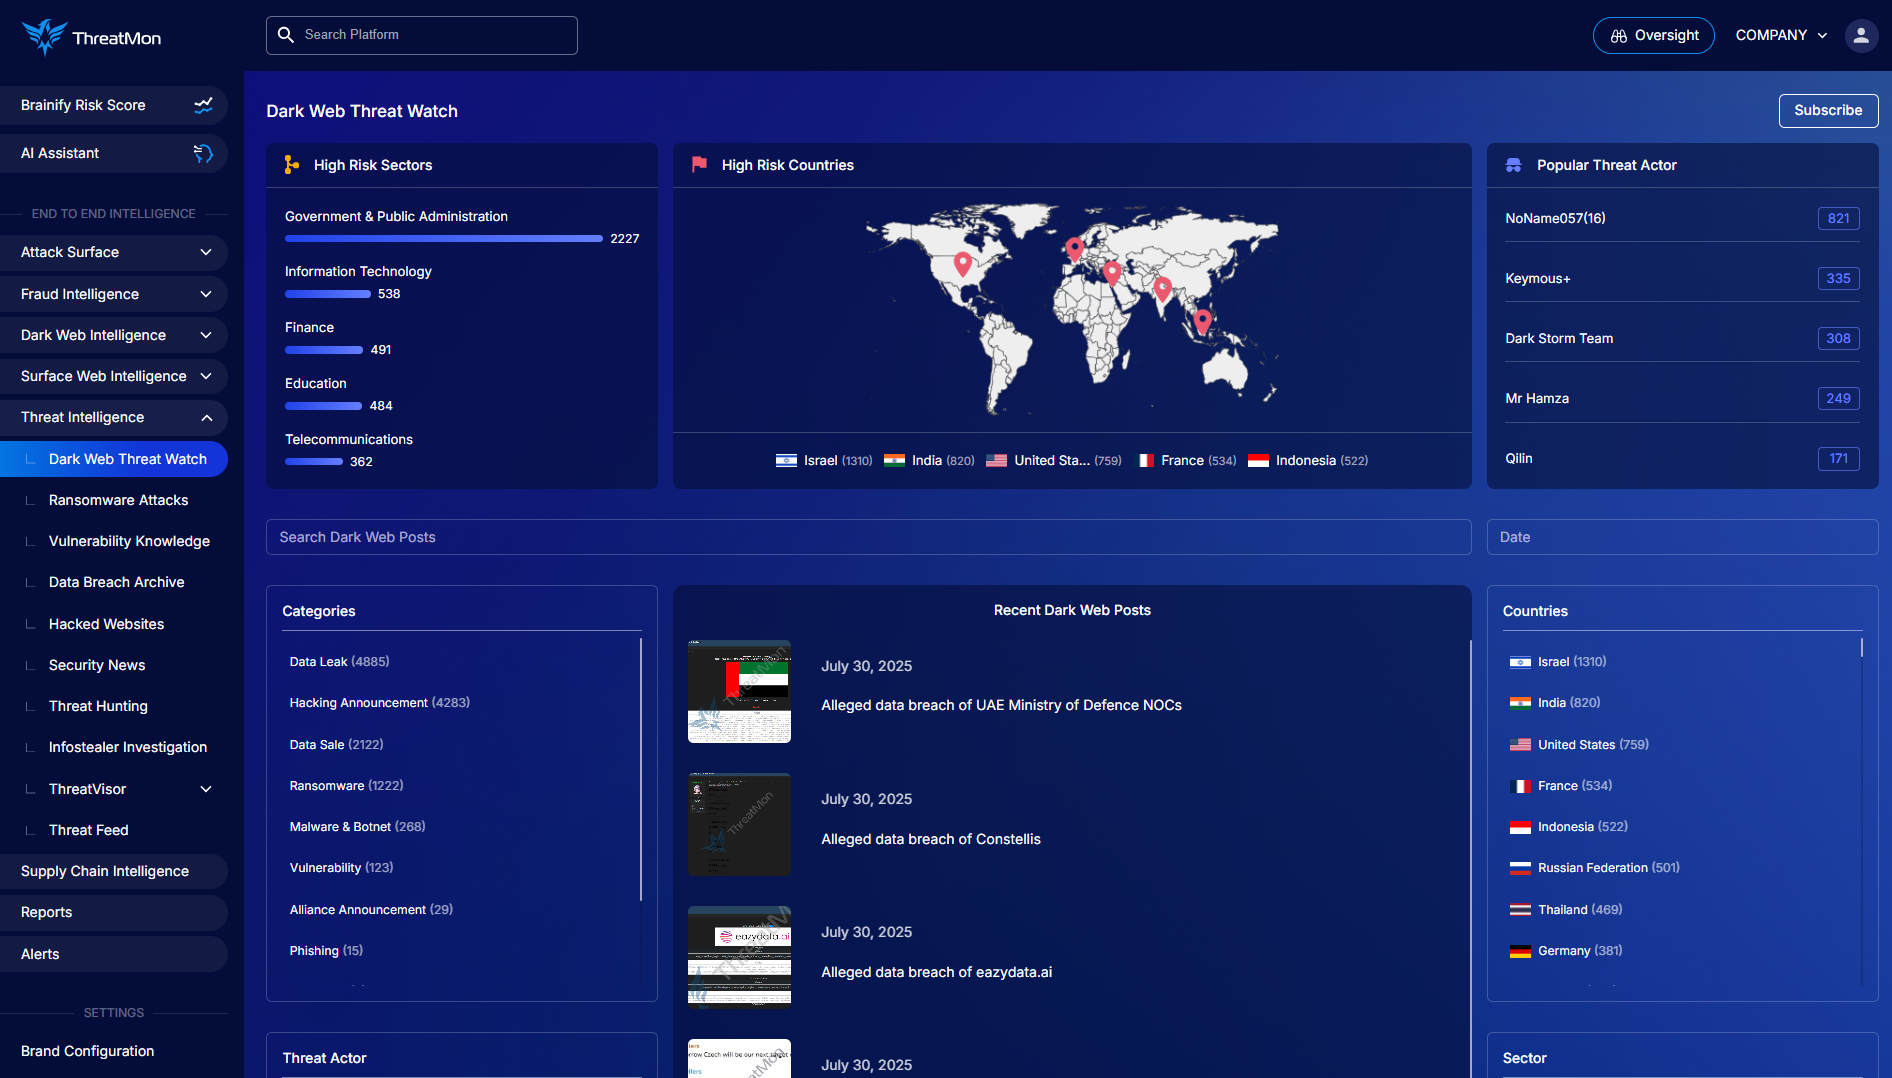Filter by Ransomware category

click(x=346, y=786)
